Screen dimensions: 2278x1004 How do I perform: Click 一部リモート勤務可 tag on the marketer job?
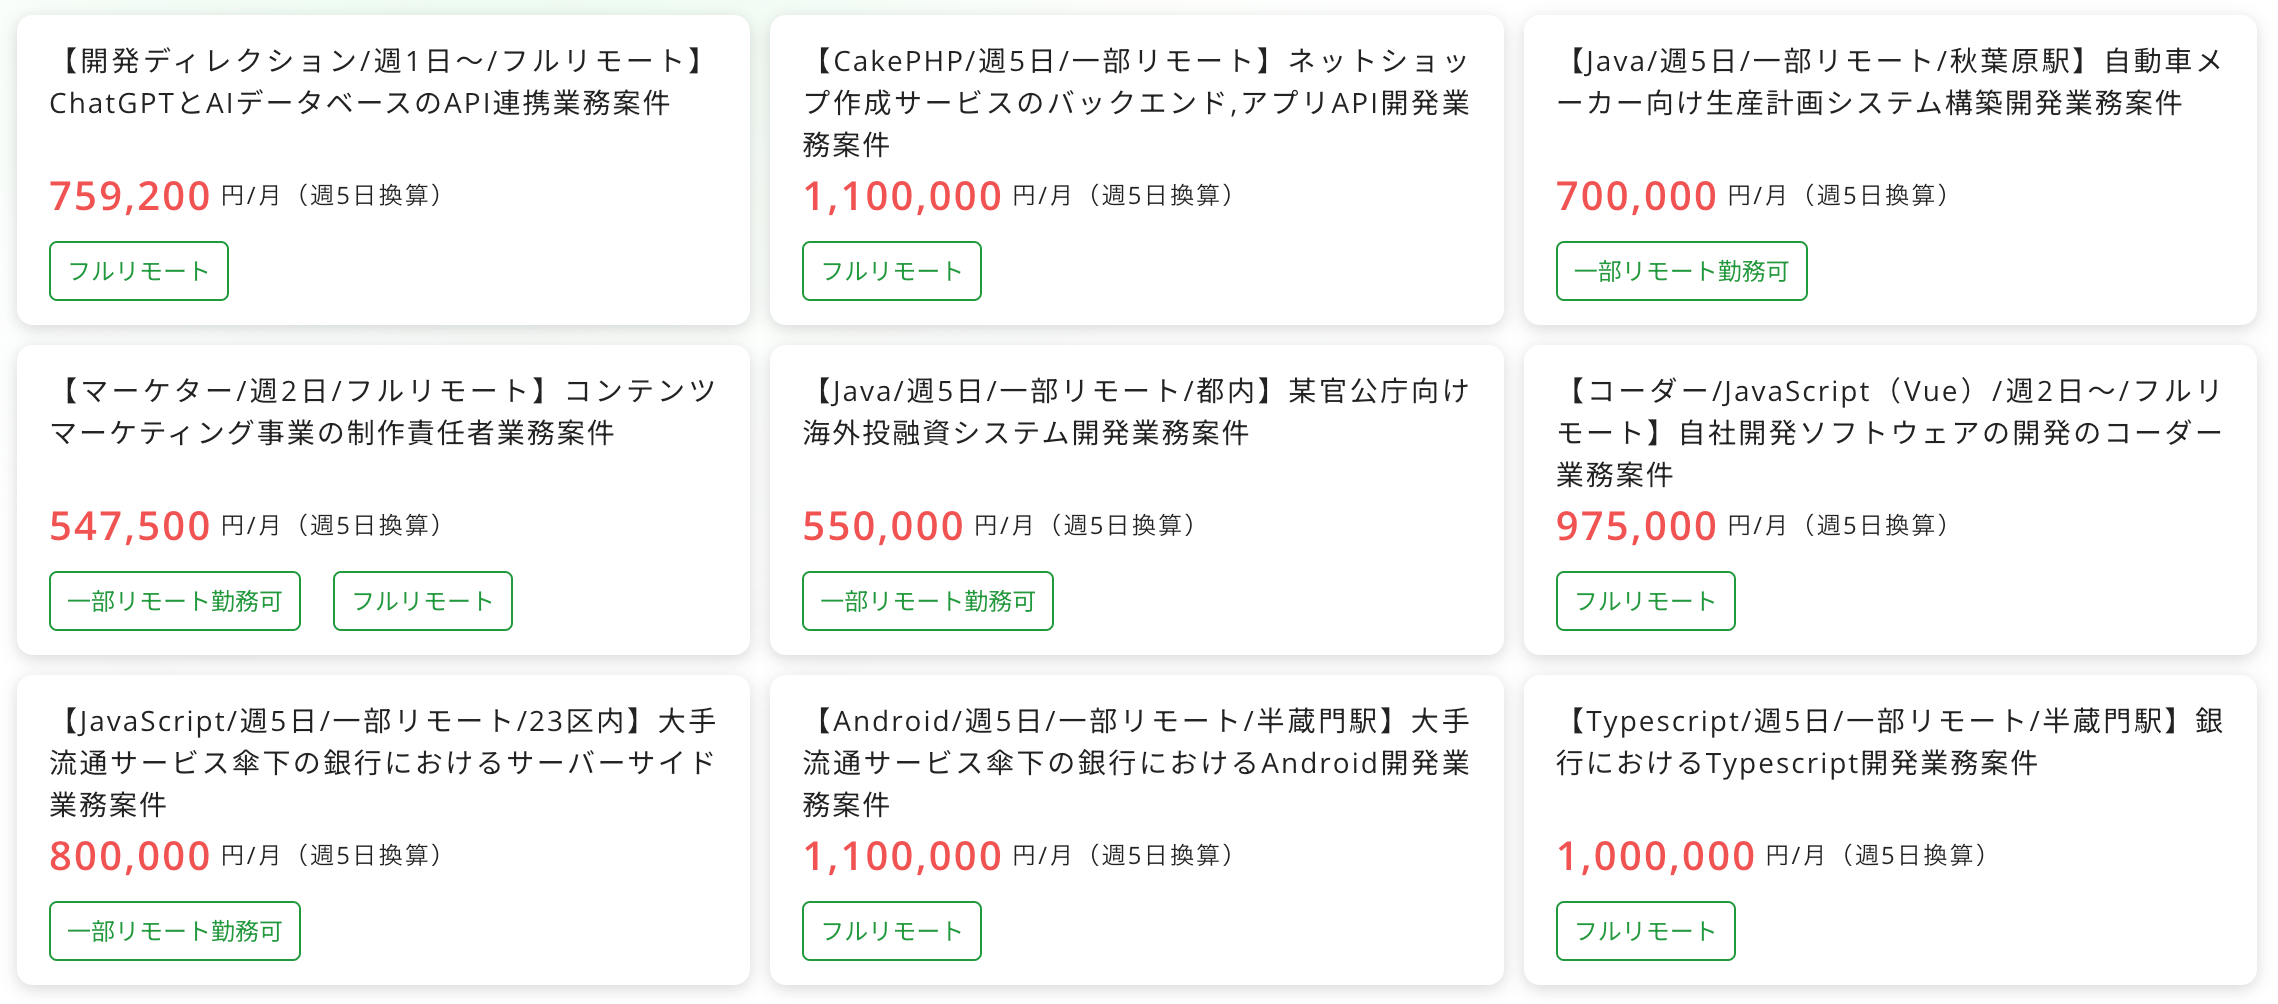click(175, 601)
